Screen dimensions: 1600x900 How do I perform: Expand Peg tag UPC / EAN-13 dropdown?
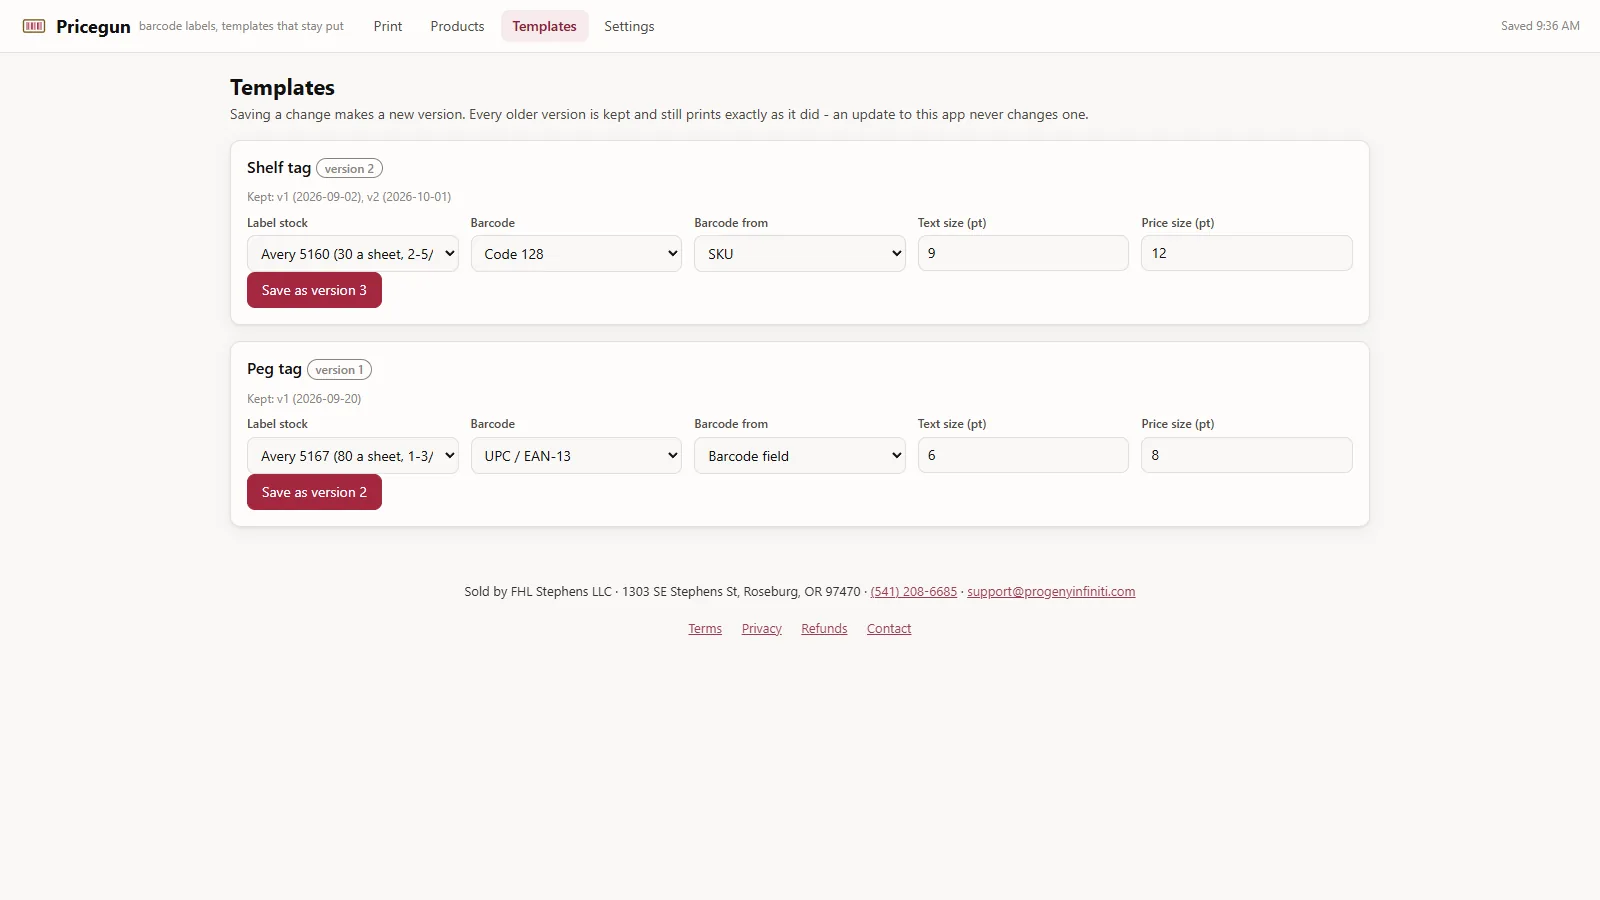click(x=576, y=456)
